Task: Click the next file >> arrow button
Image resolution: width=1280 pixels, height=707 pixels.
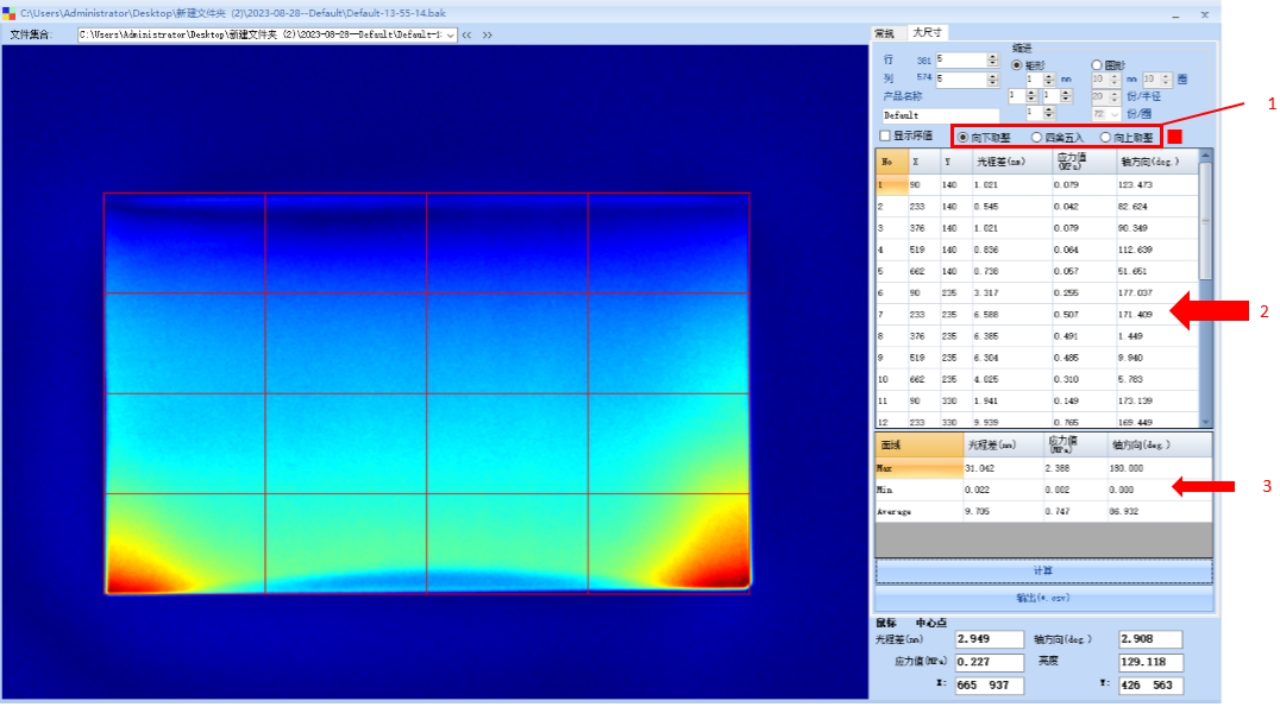Action: coord(487,35)
